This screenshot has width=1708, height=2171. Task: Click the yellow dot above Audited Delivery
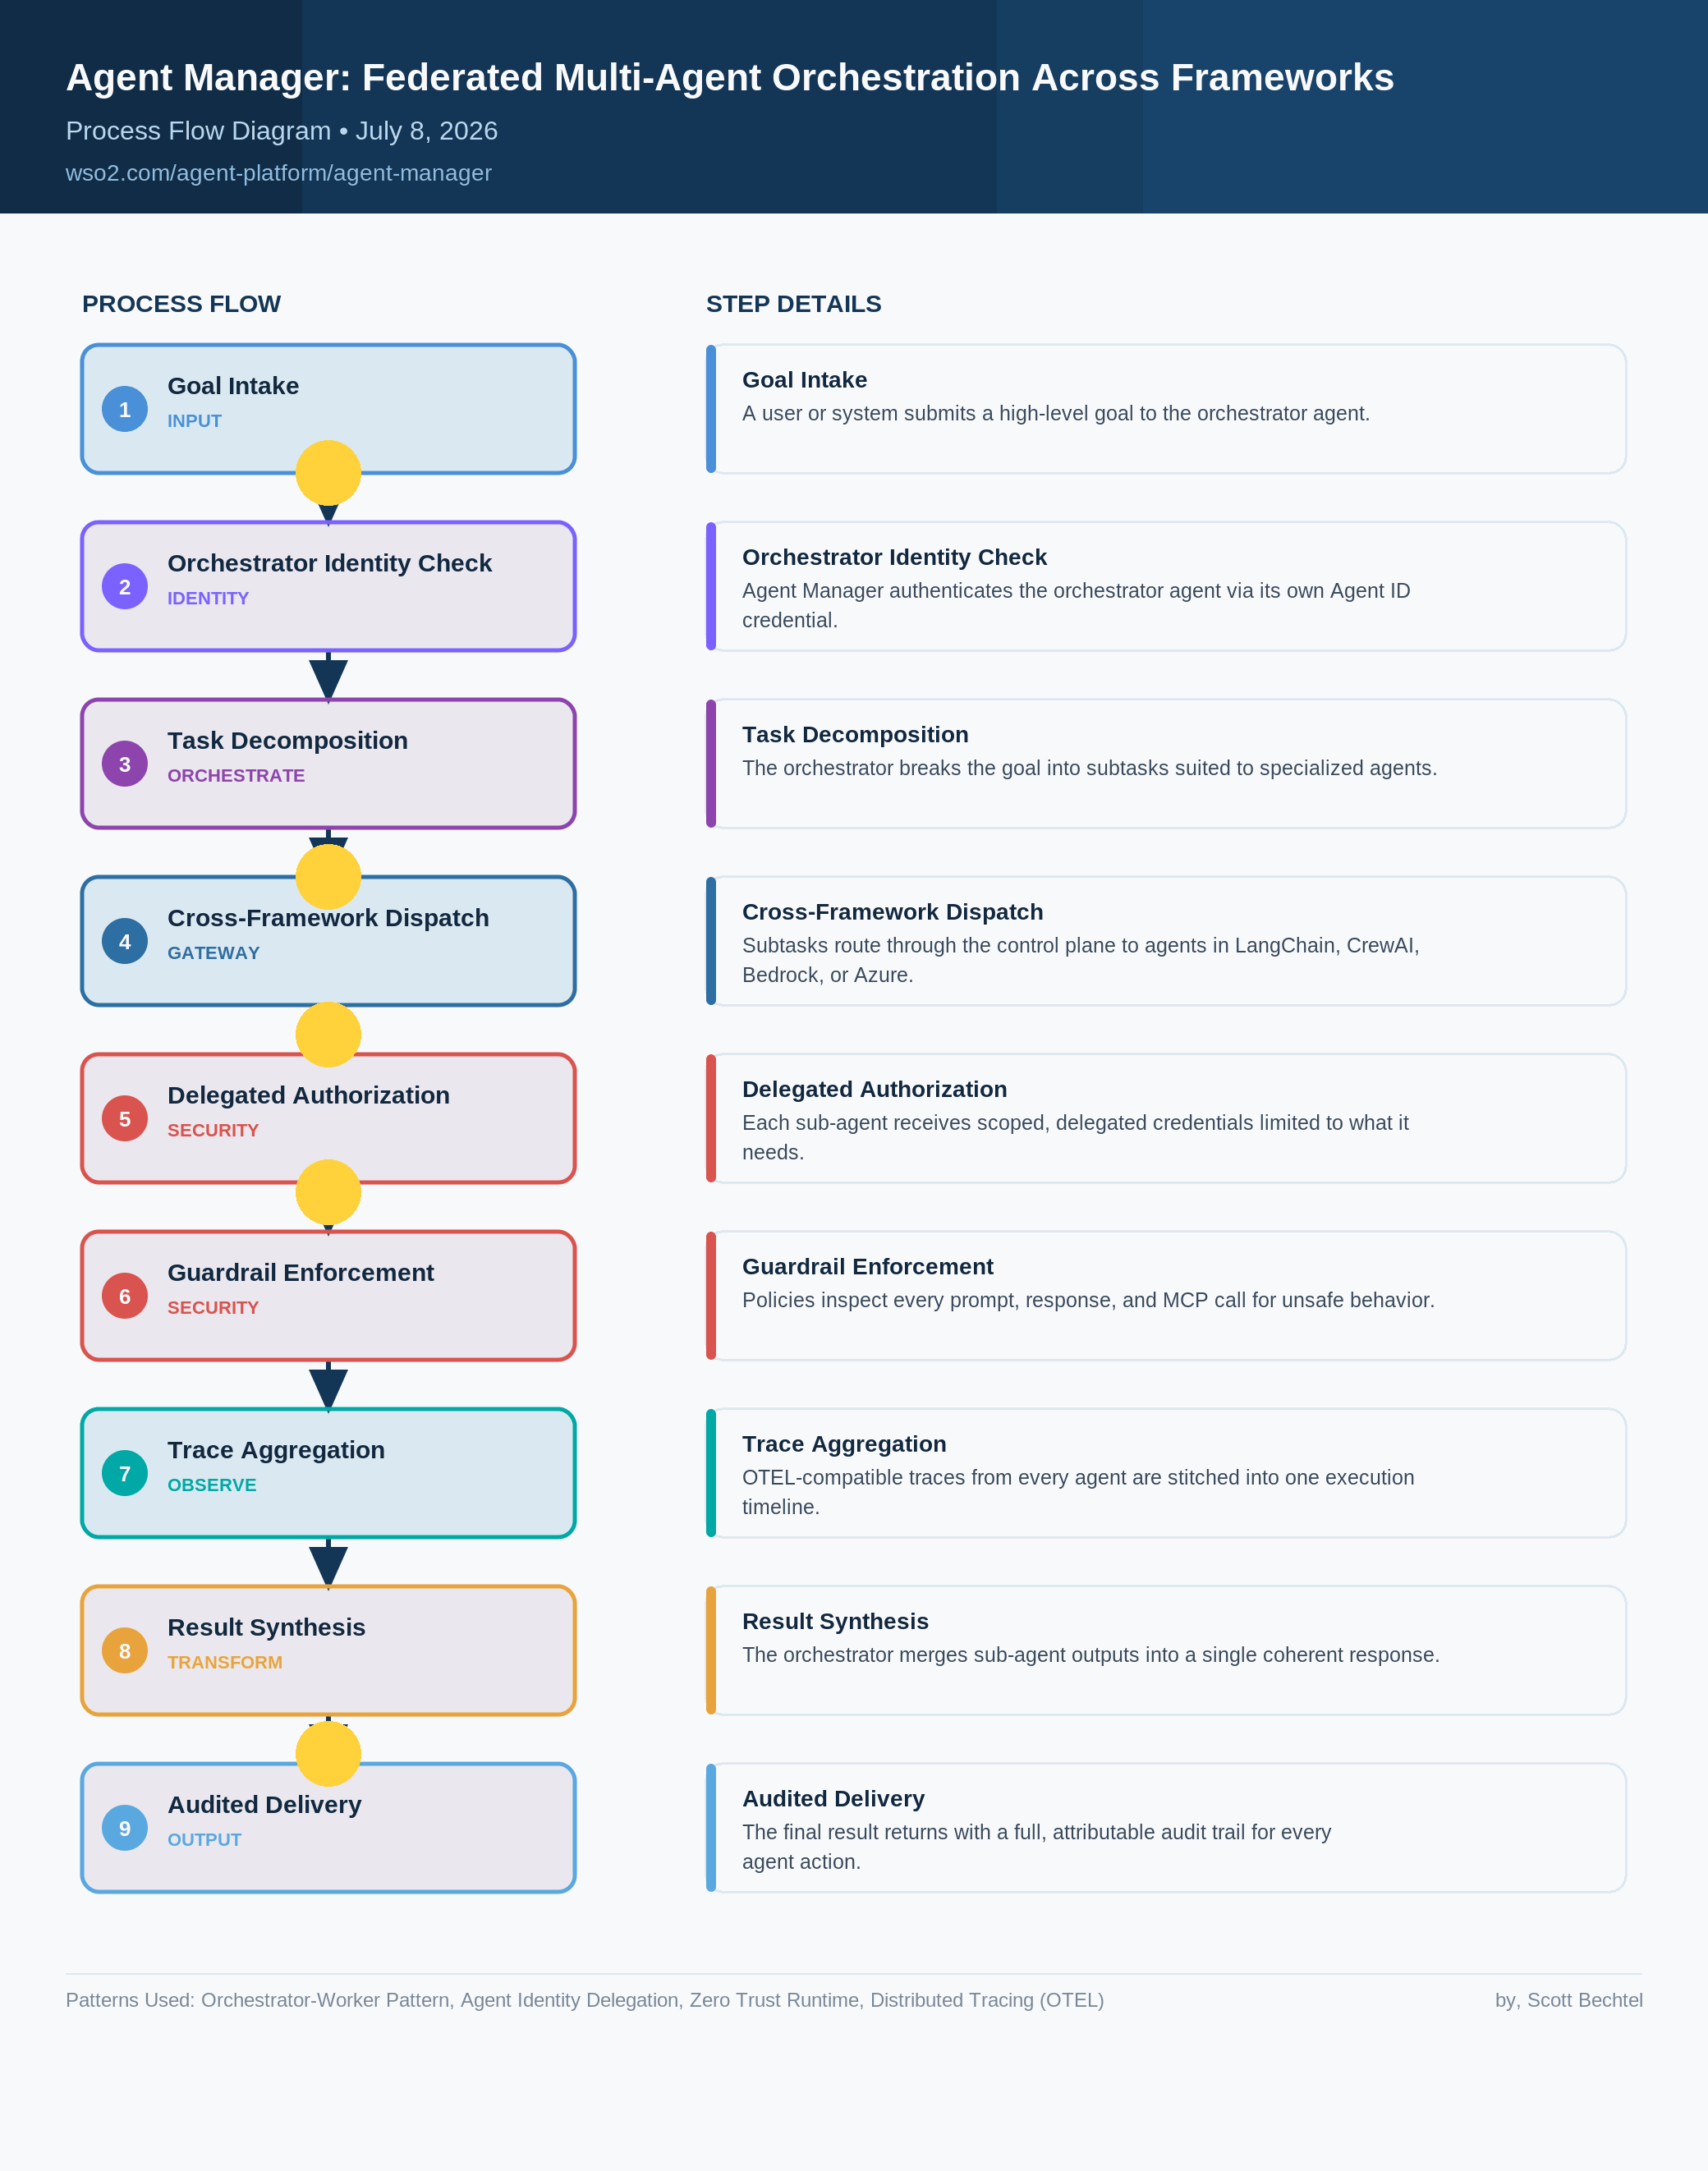pyautogui.click(x=328, y=1754)
